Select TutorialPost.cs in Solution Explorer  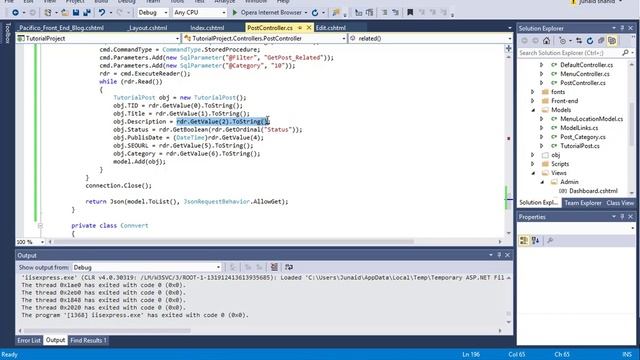(580, 146)
